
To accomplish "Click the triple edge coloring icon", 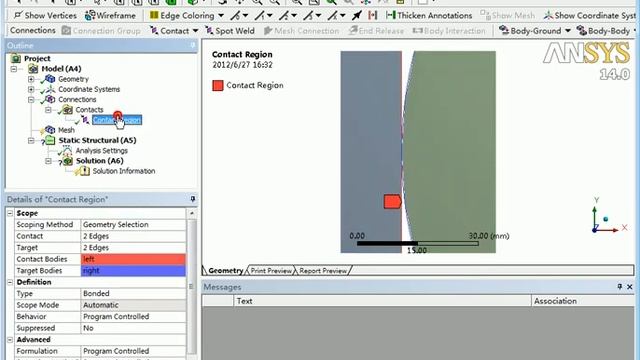I will (309, 16).
